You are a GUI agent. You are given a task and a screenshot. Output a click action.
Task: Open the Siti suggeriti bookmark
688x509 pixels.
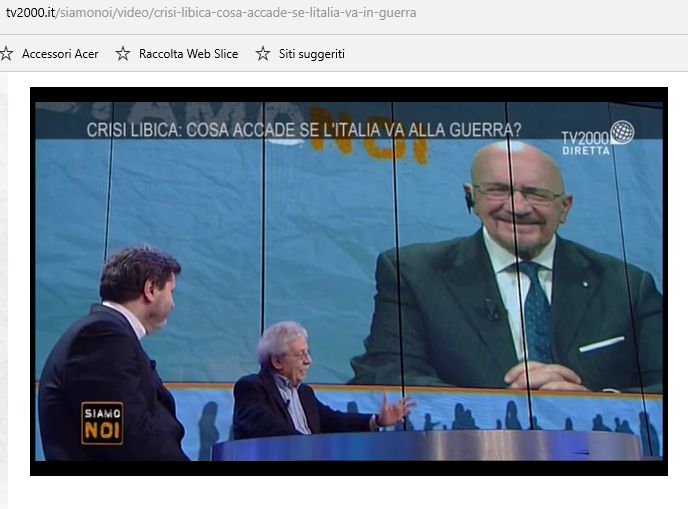tap(312, 54)
